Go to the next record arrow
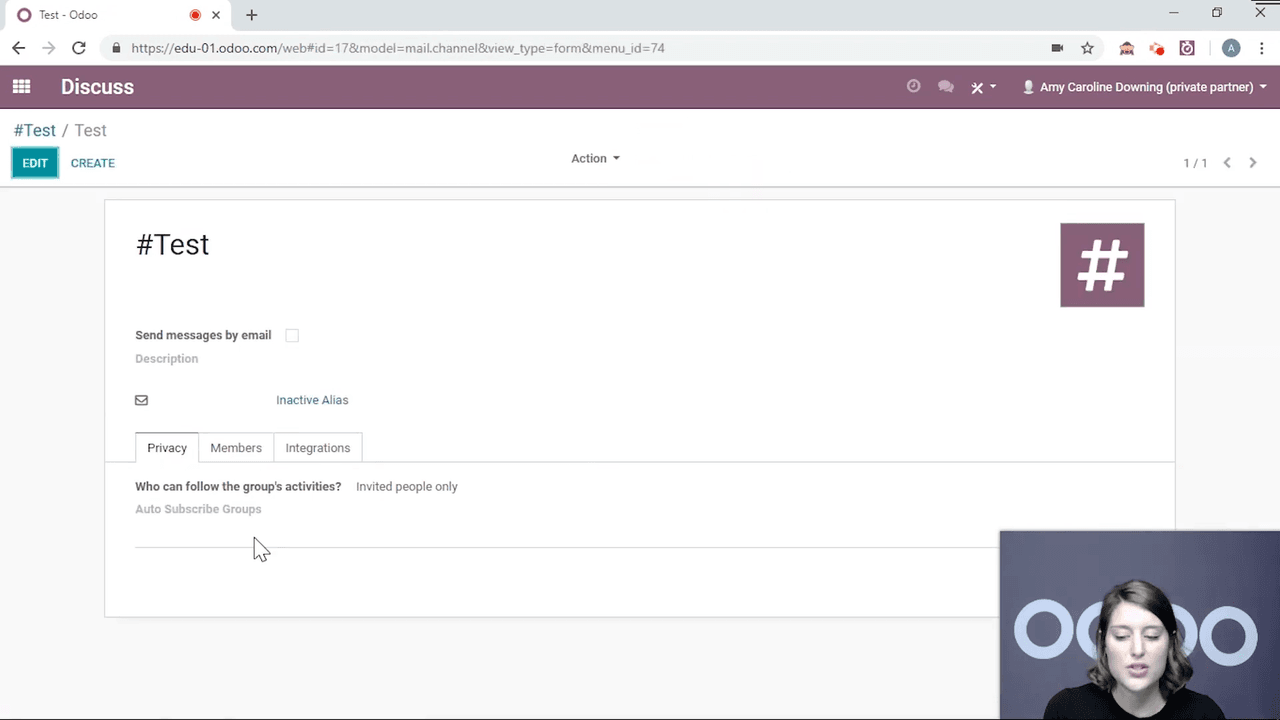Screen dimensions: 1280x720 pos(1252,163)
